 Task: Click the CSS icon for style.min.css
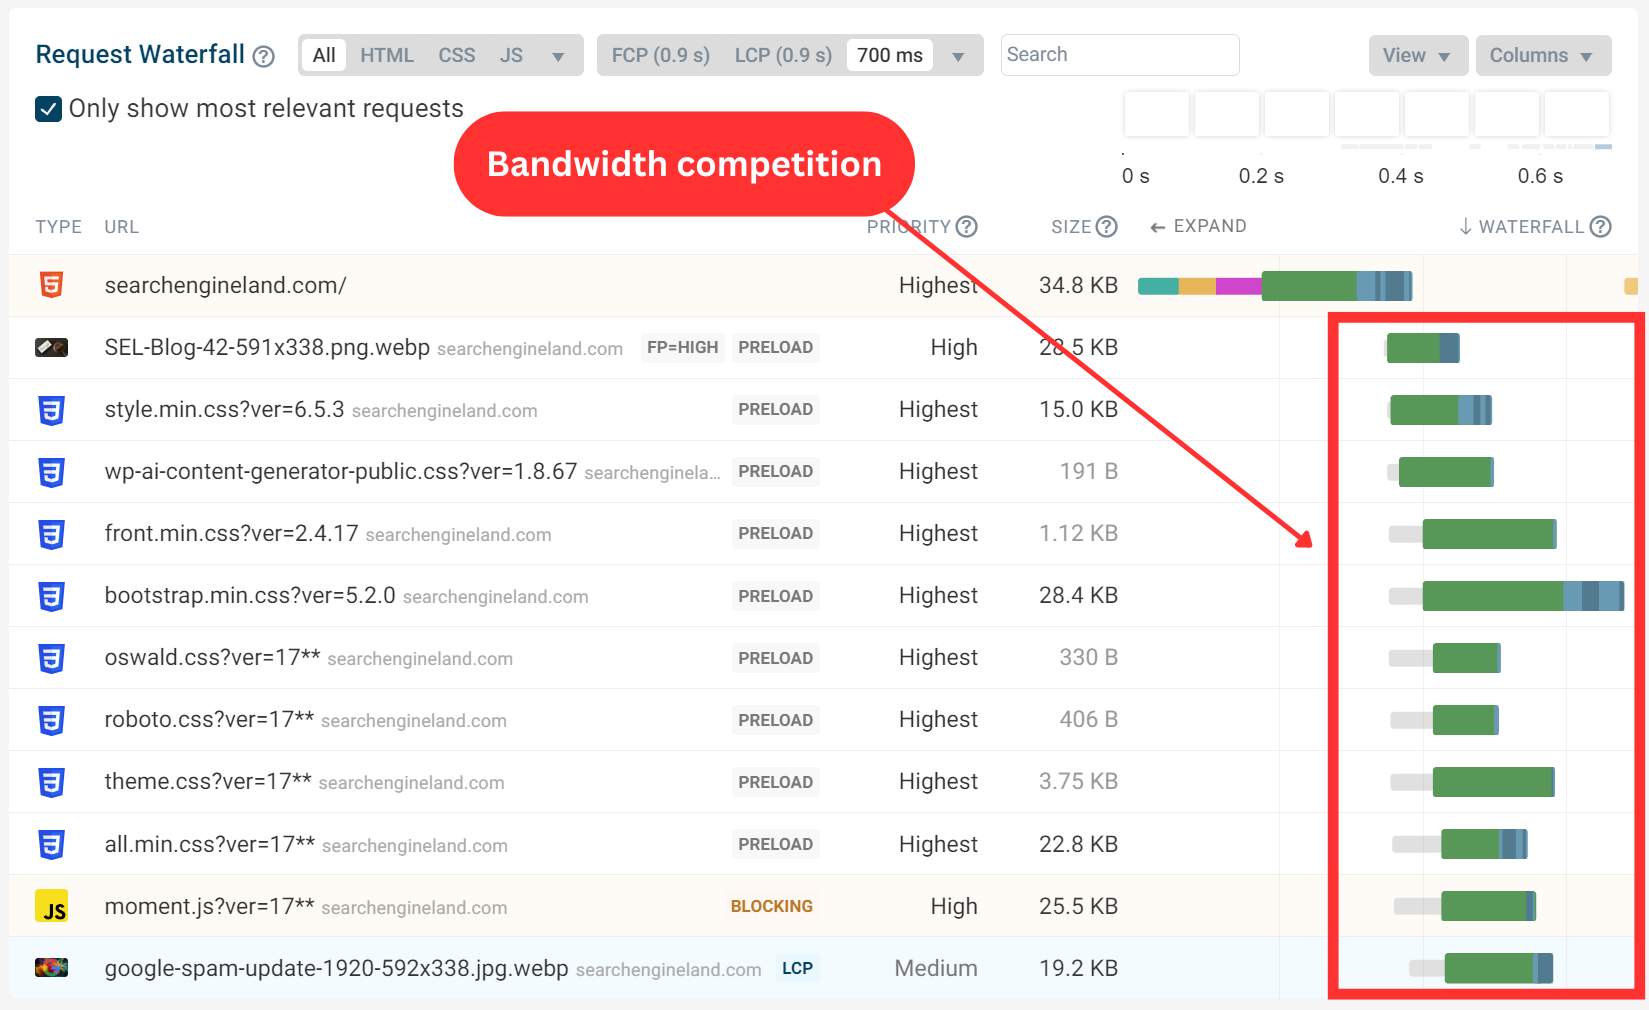point(51,410)
